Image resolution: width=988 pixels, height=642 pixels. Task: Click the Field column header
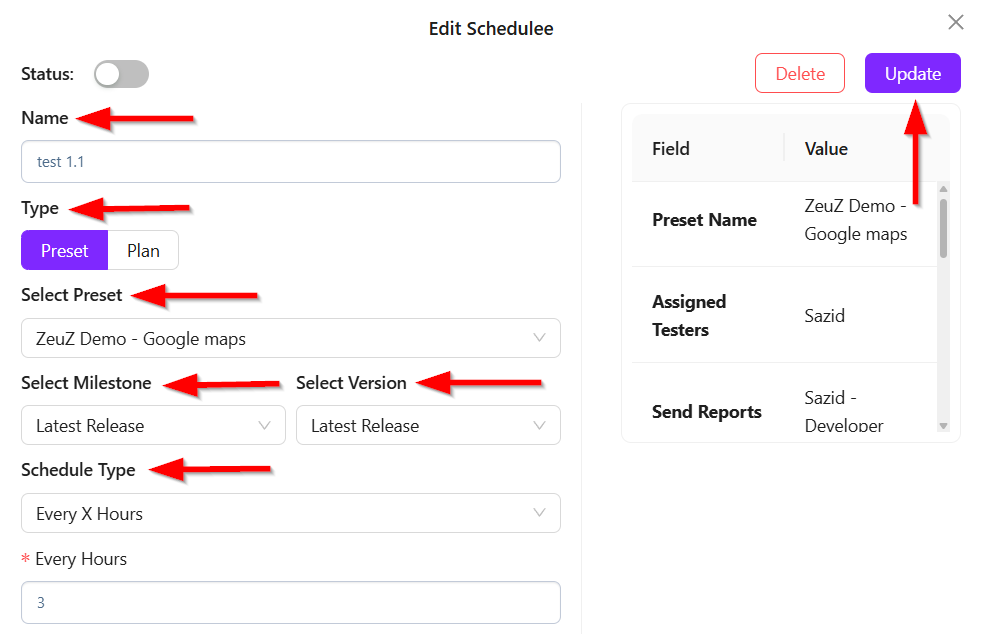coord(671,149)
